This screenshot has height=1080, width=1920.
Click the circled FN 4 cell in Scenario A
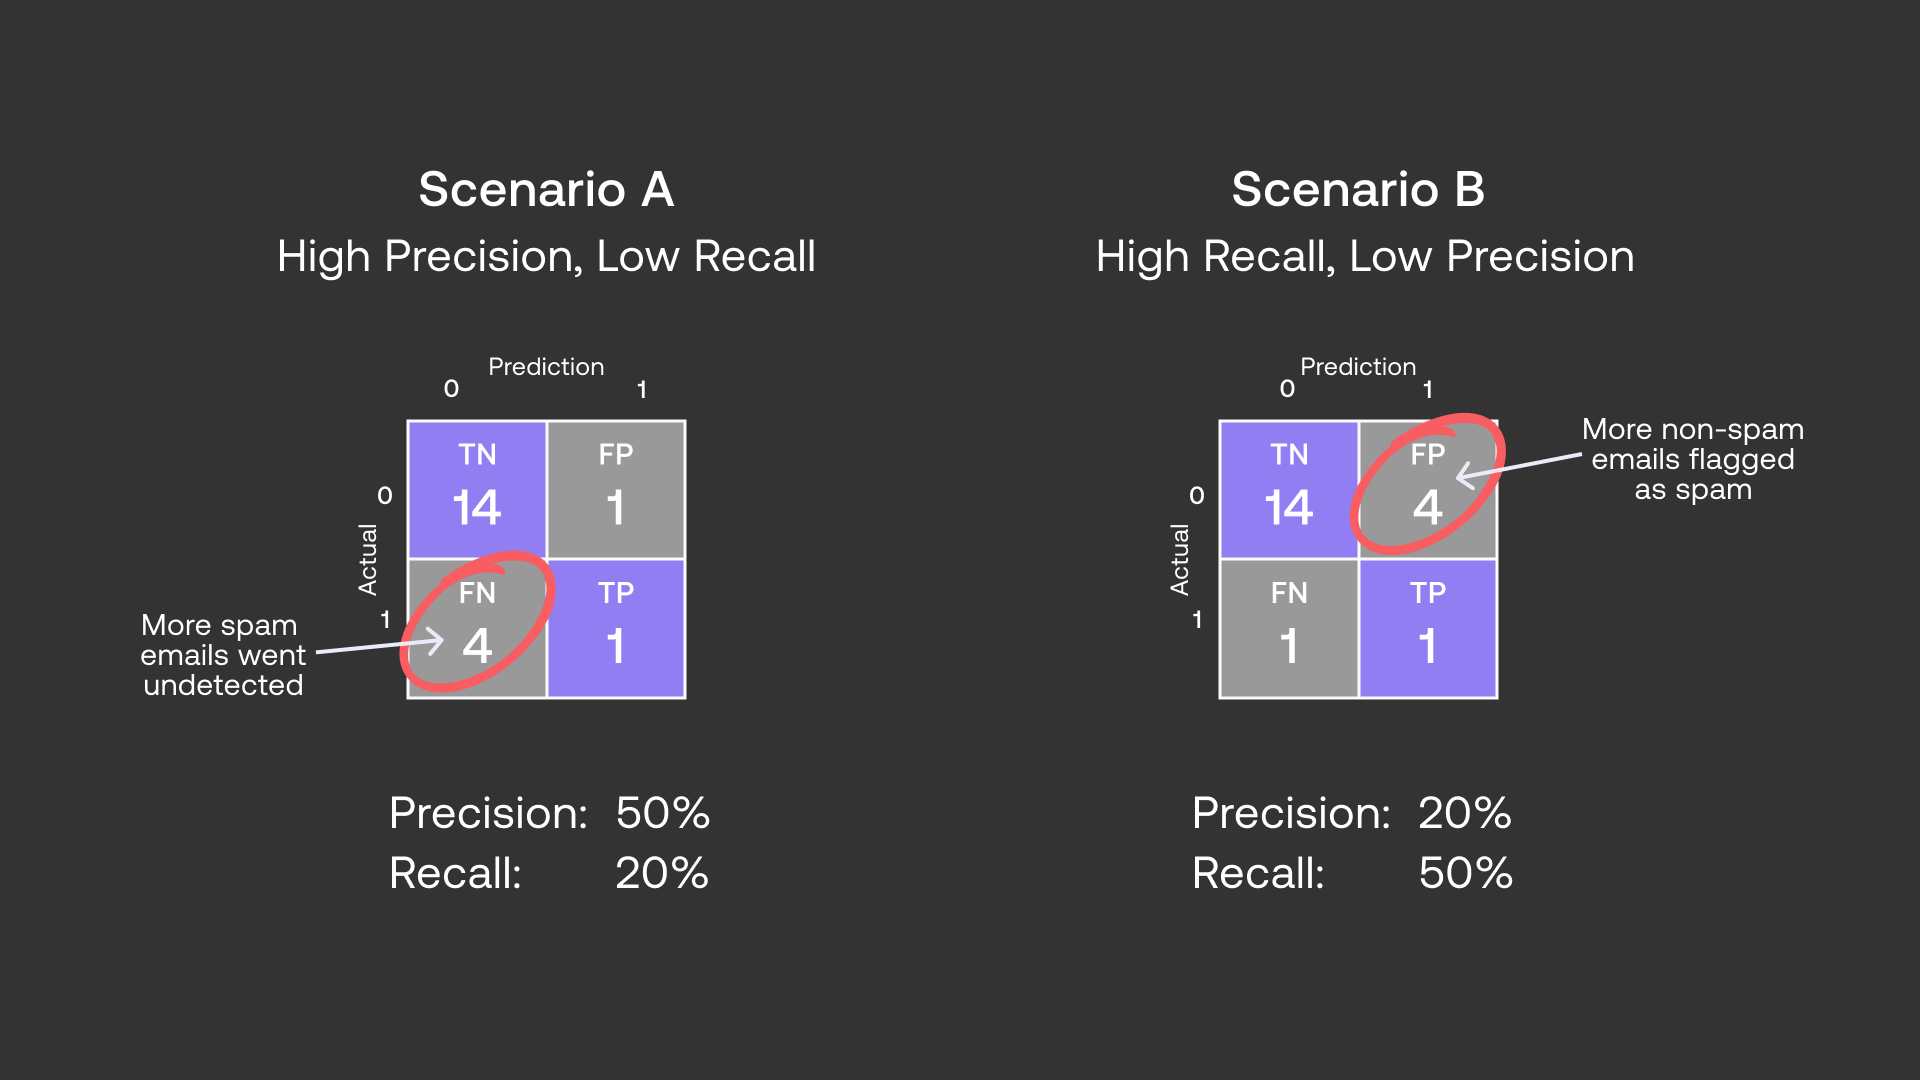pos(477,628)
